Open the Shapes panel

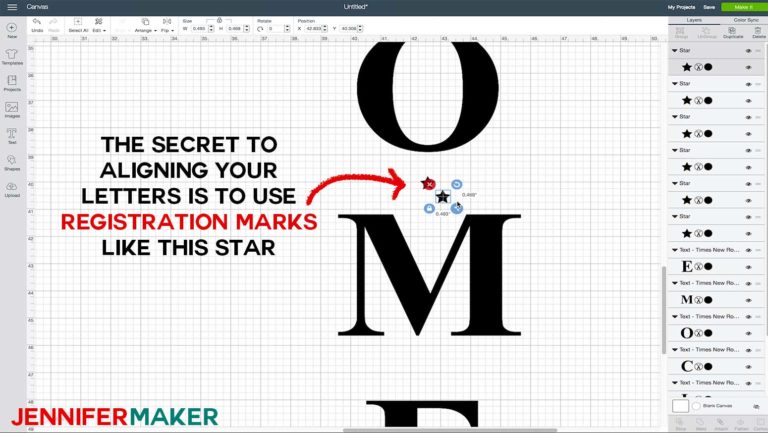(12, 160)
